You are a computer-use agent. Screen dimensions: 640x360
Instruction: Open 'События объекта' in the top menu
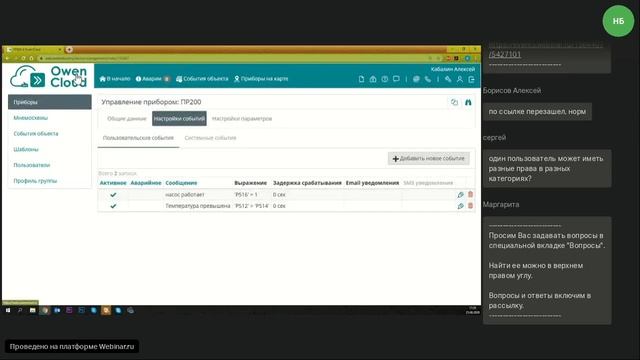click(x=202, y=79)
